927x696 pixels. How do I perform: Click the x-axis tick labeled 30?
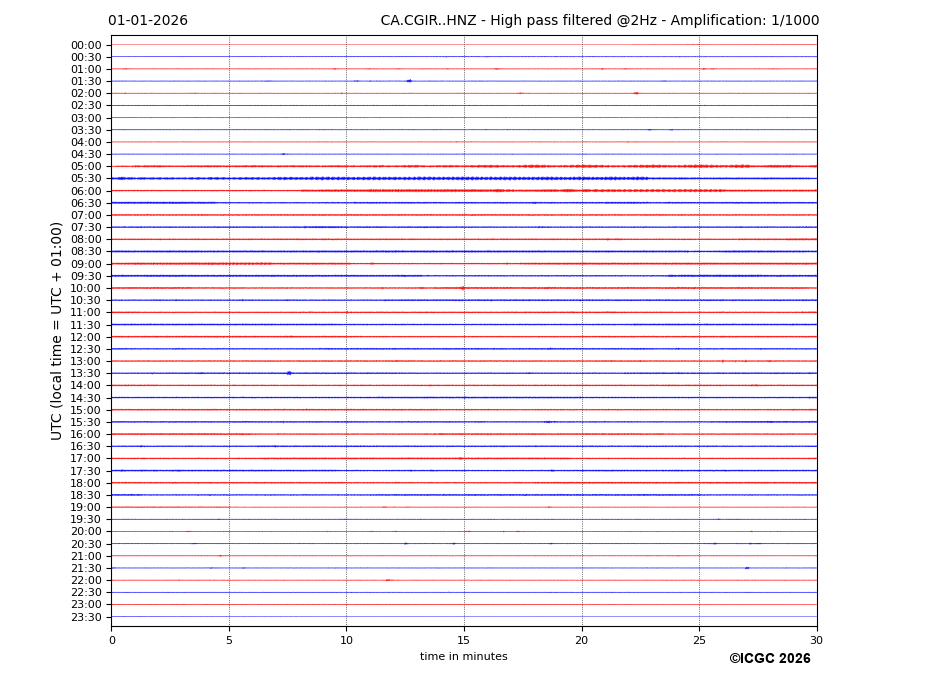[816, 640]
